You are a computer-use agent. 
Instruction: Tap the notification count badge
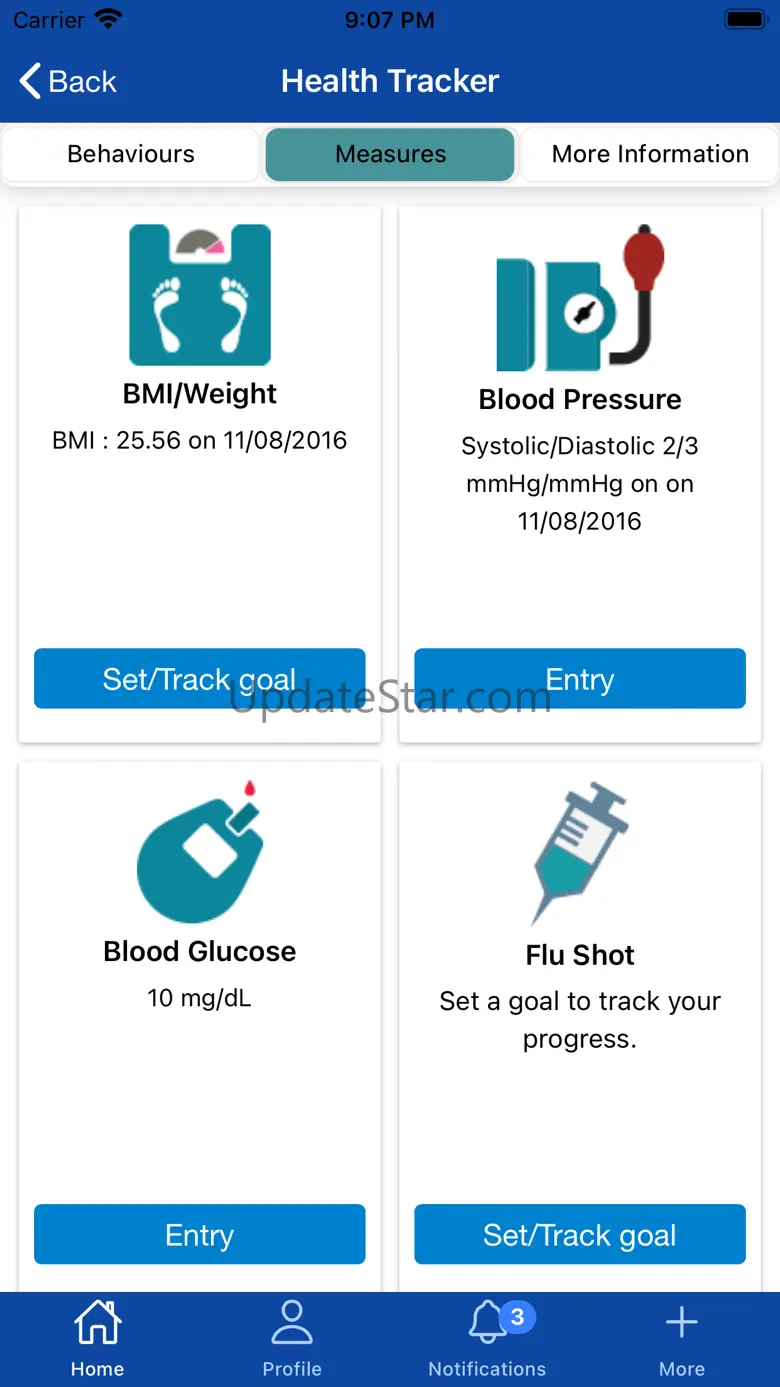pyautogui.click(x=517, y=1317)
